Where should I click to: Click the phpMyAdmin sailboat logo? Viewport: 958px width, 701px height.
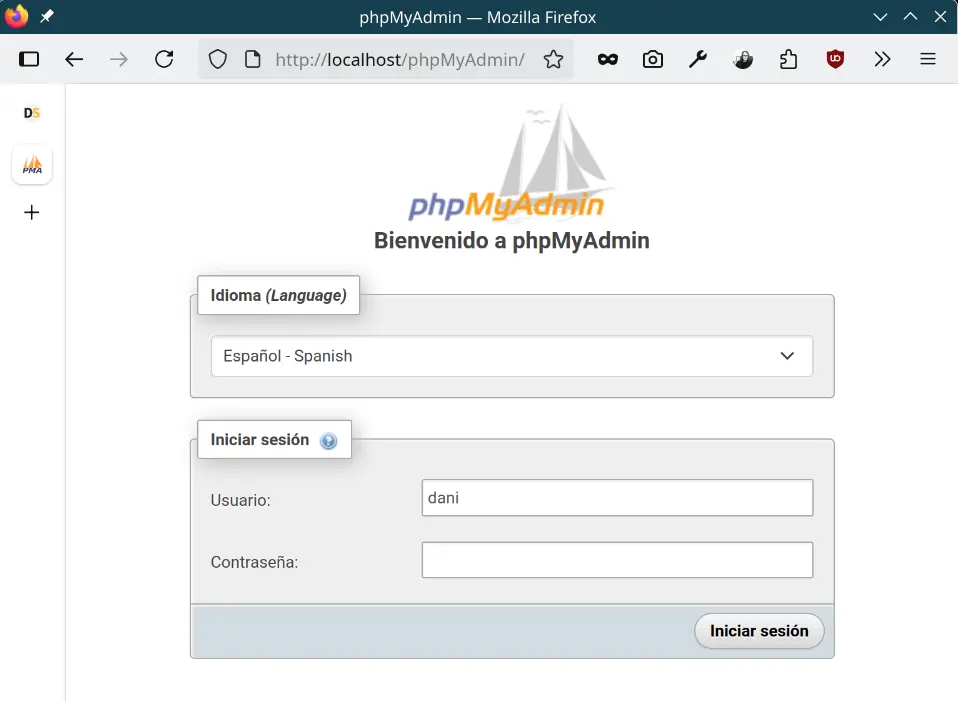tap(511, 165)
